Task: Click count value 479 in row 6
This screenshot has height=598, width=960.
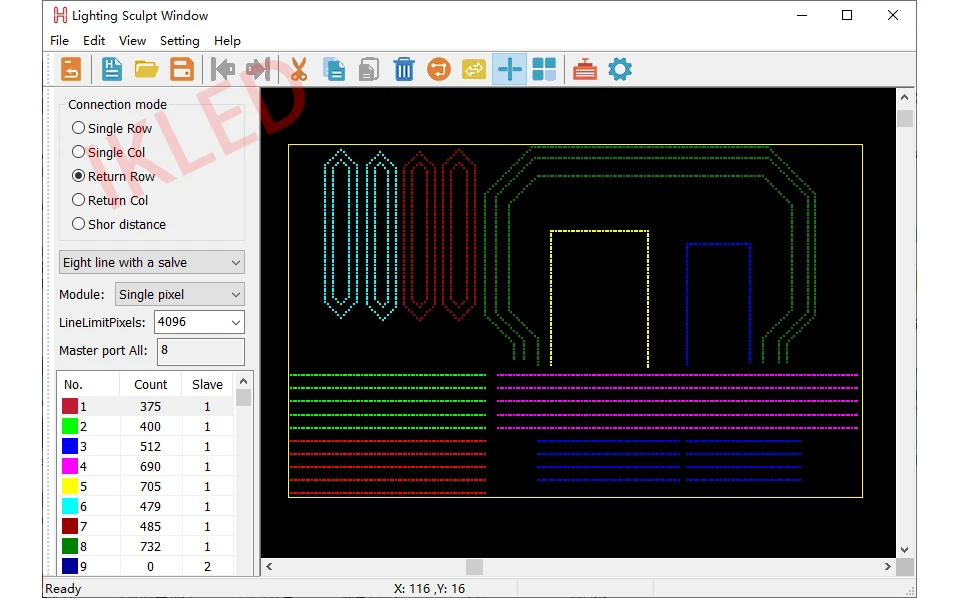Action: (x=150, y=506)
